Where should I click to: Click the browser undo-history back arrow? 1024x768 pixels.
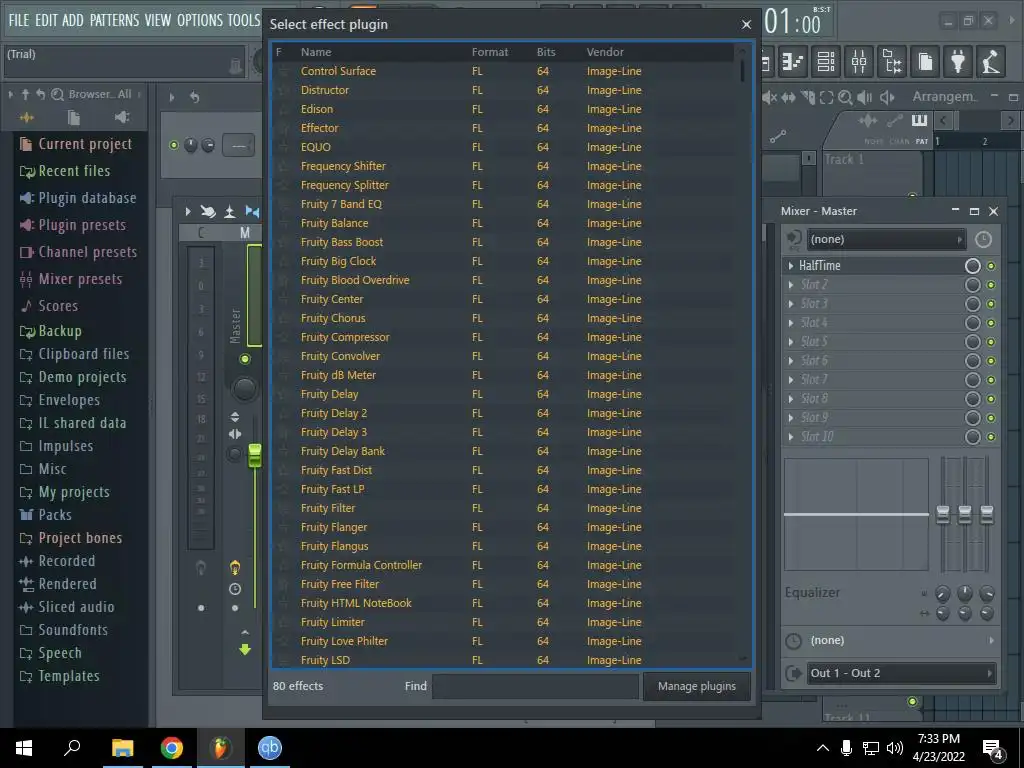(40, 95)
